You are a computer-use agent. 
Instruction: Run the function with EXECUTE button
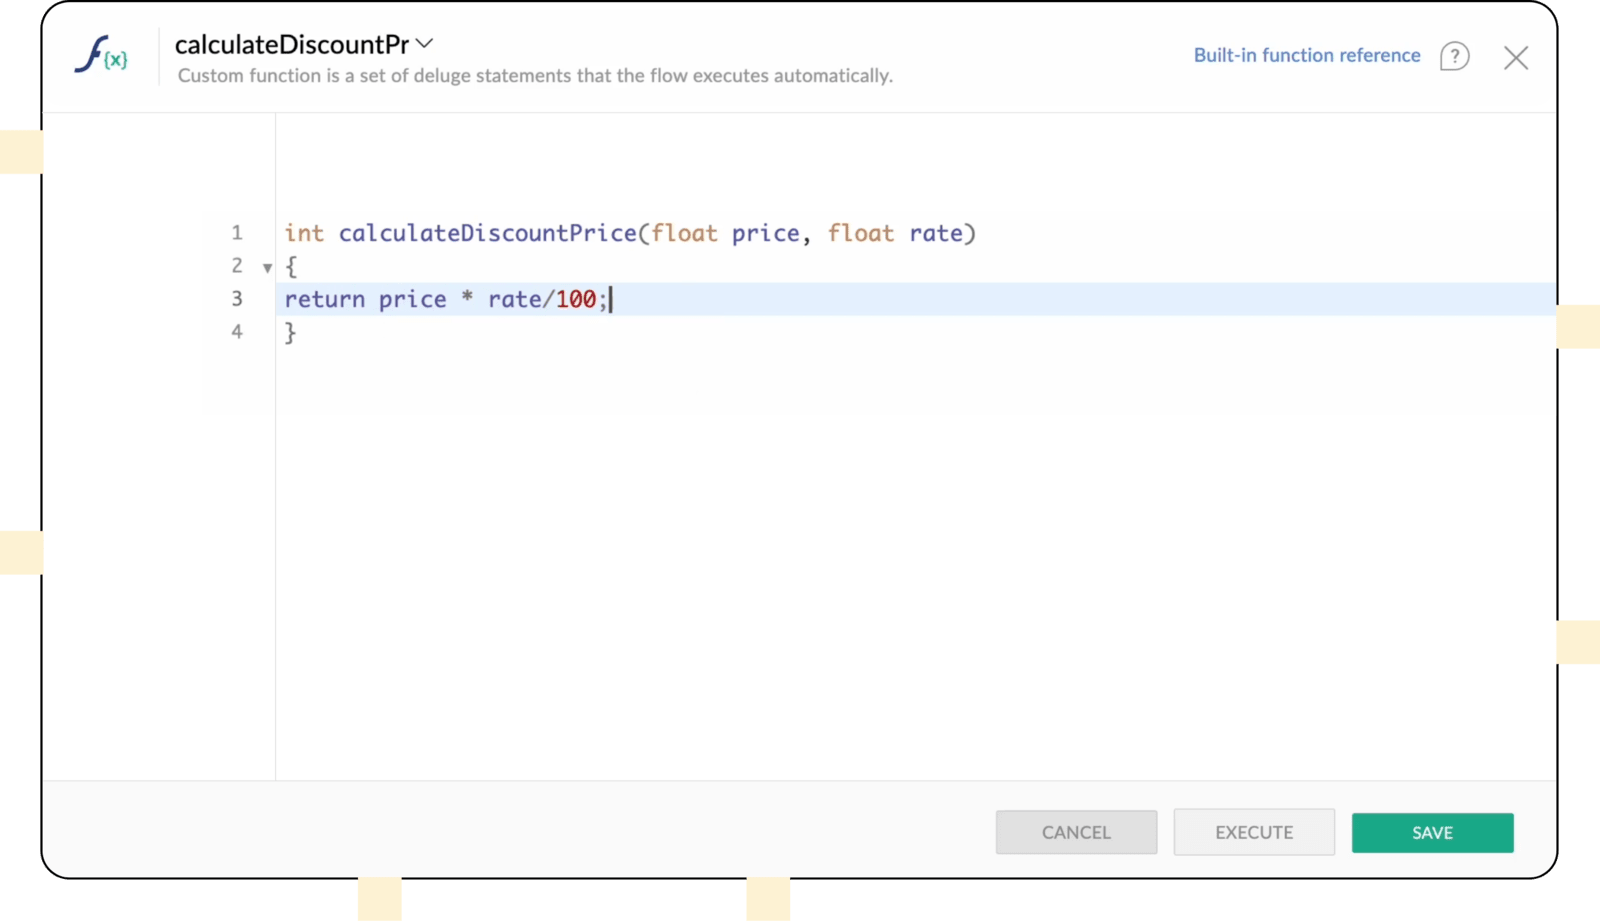tap(1254, 832)
